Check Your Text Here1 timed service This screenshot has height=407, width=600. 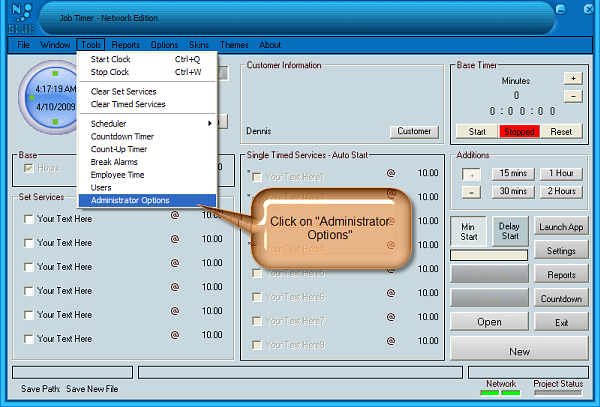click(x=257, y=177)
